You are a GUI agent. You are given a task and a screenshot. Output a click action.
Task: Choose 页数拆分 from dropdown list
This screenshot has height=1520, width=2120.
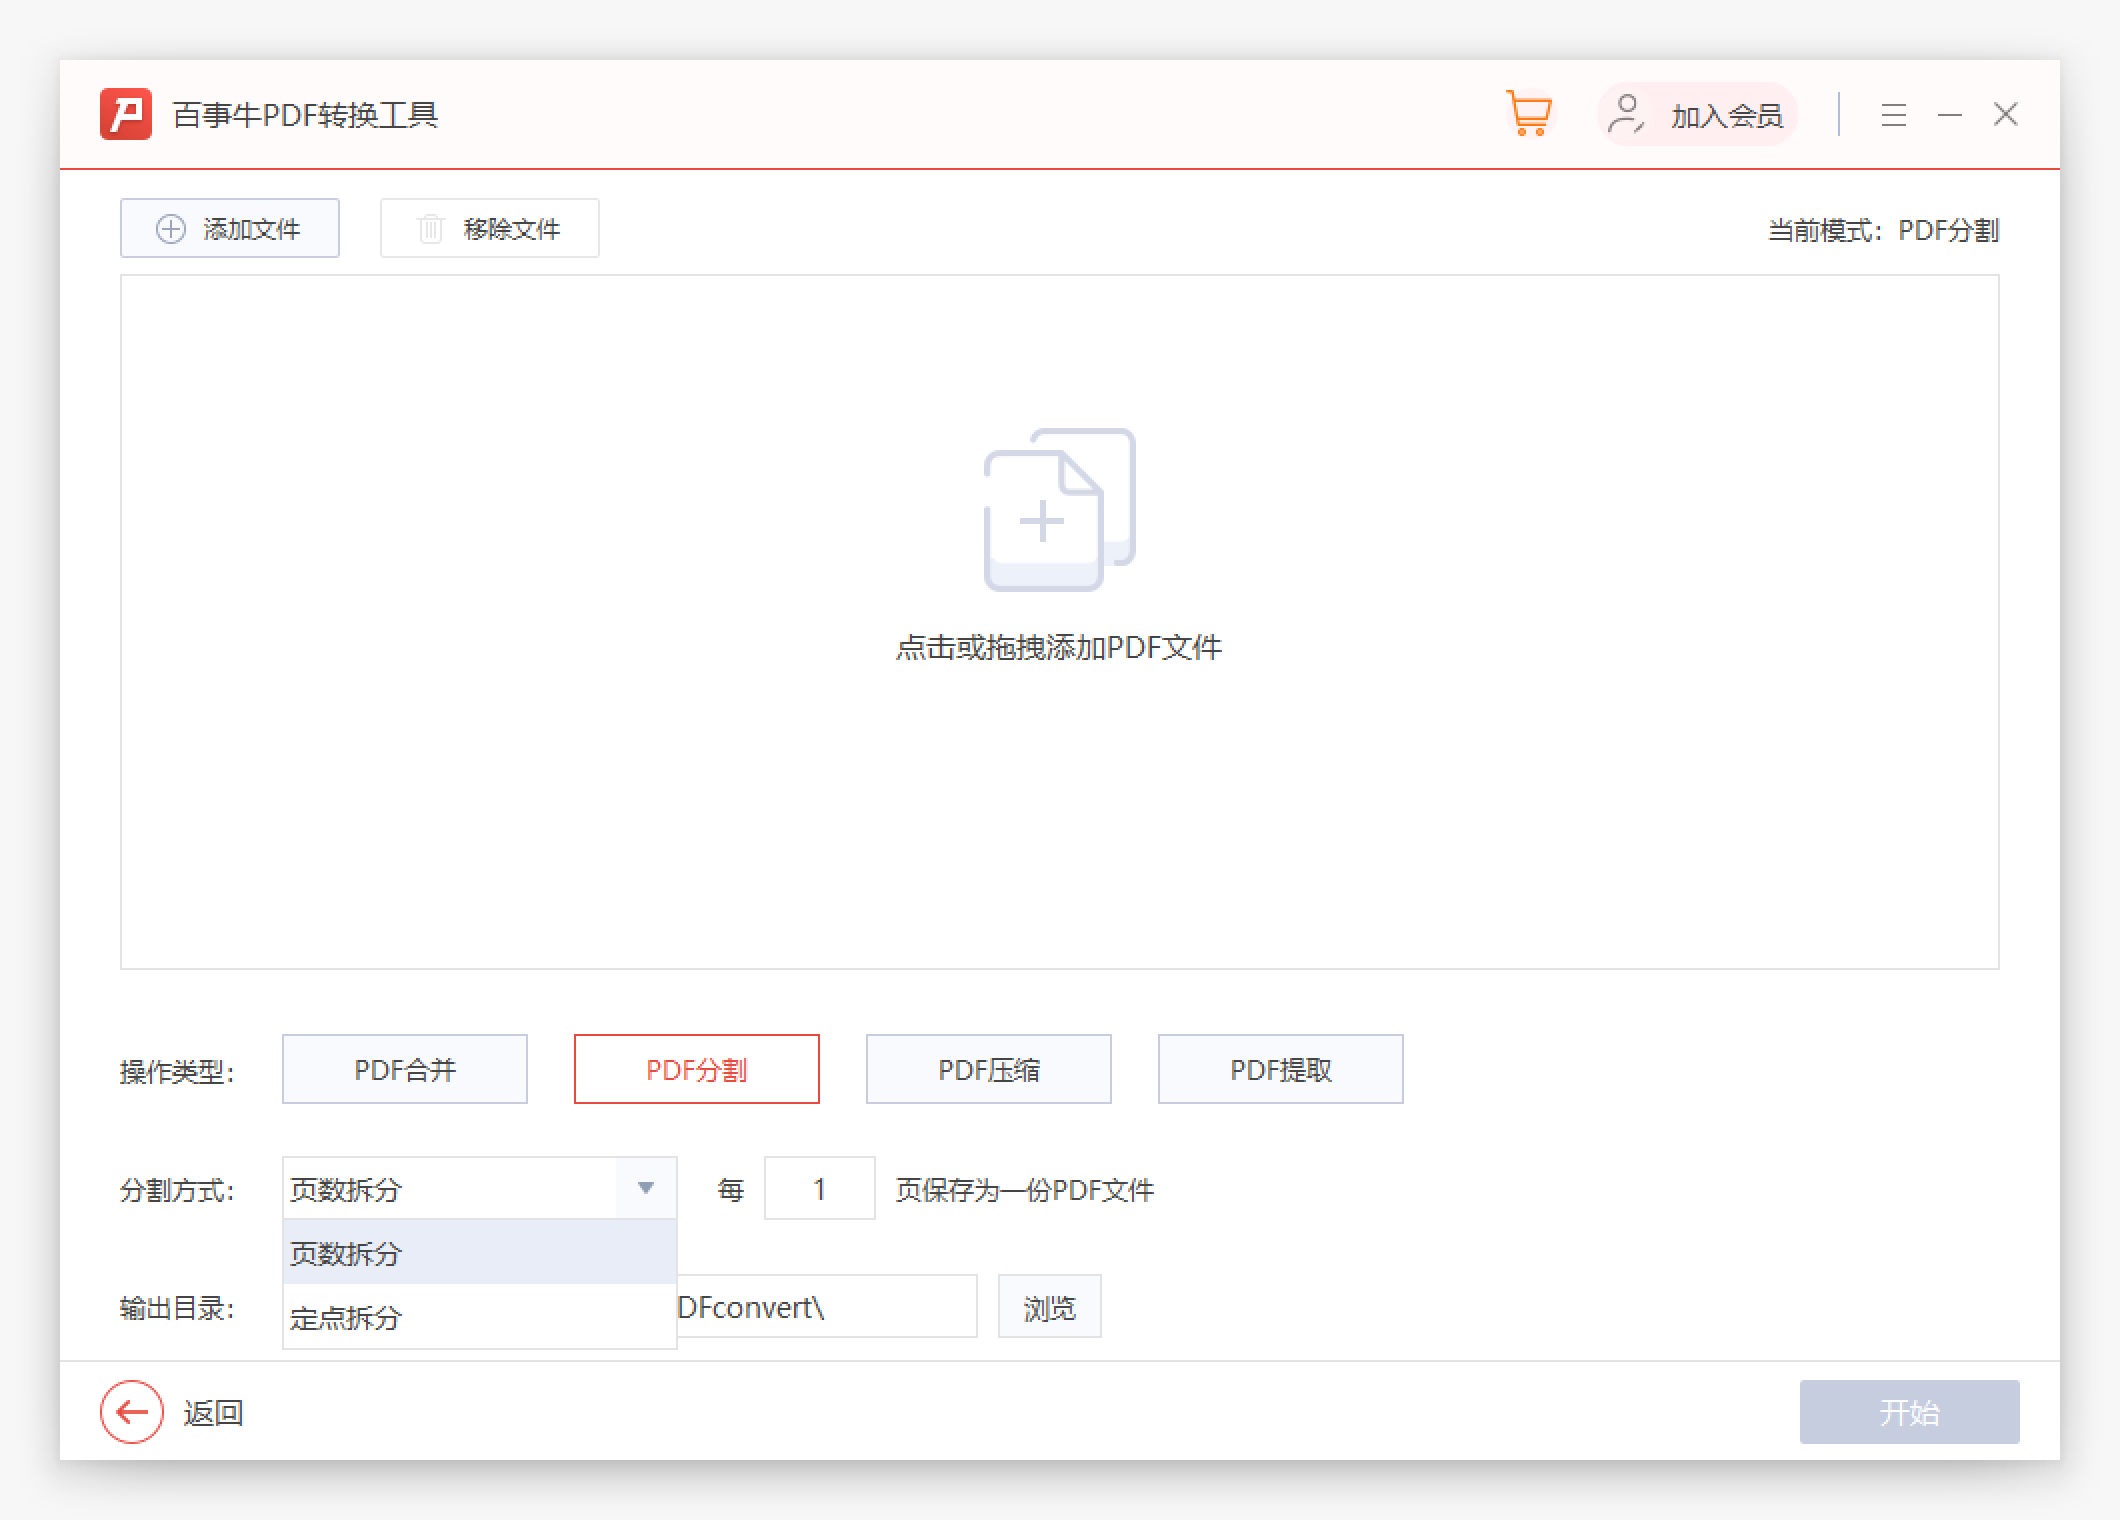[479, 1253]
